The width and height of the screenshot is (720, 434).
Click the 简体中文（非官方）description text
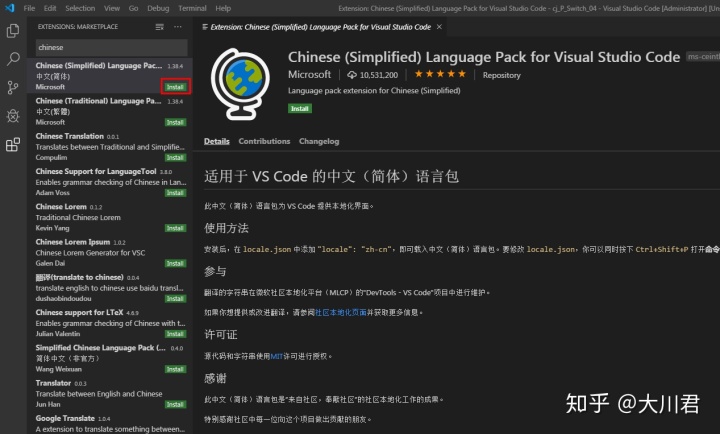click(x=68, y=358)
